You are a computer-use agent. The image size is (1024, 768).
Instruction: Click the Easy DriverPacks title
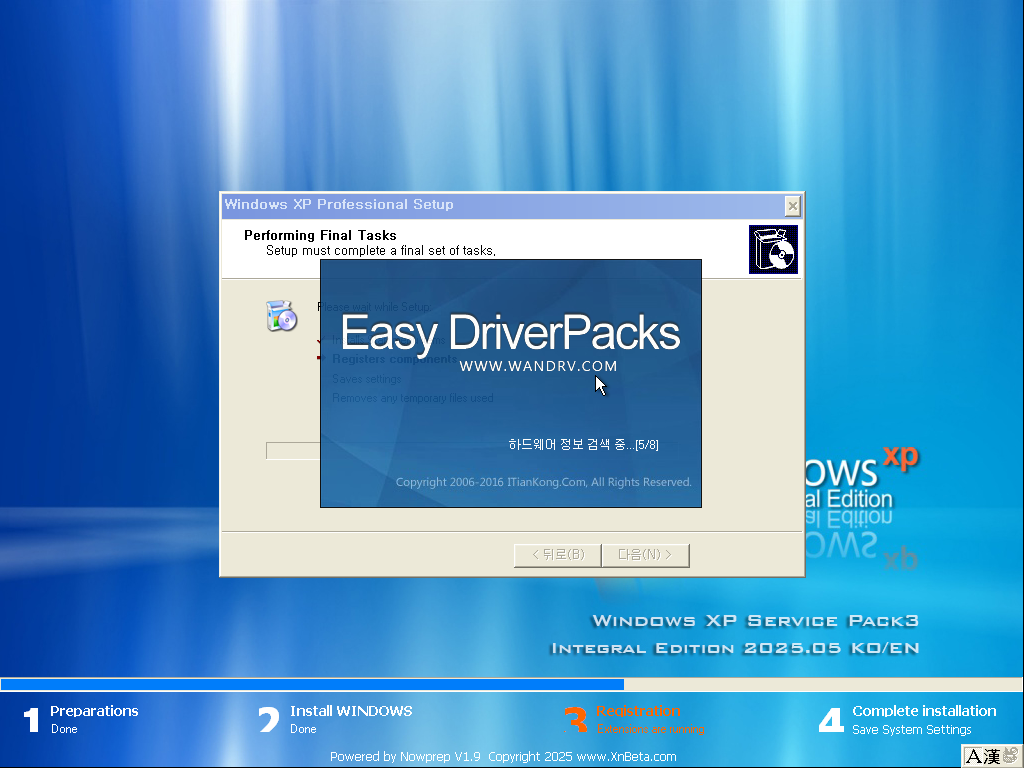(510, 333)
